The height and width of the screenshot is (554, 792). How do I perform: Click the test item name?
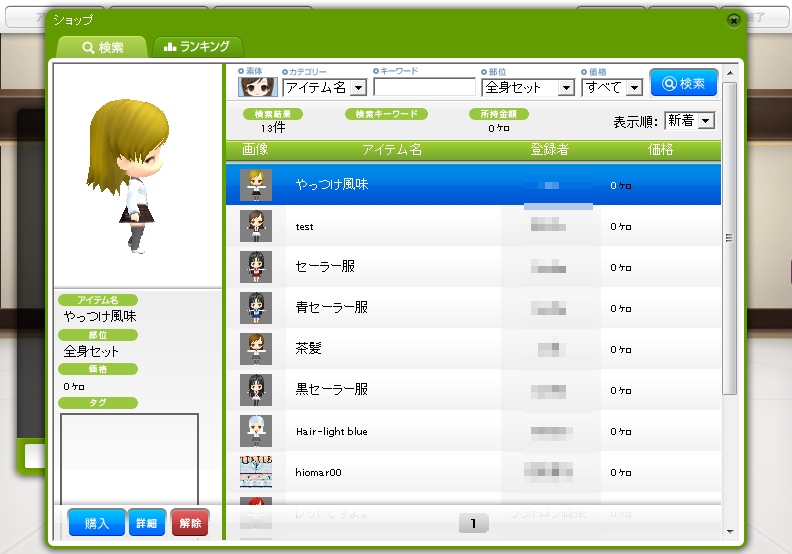[x=304, y=227]
